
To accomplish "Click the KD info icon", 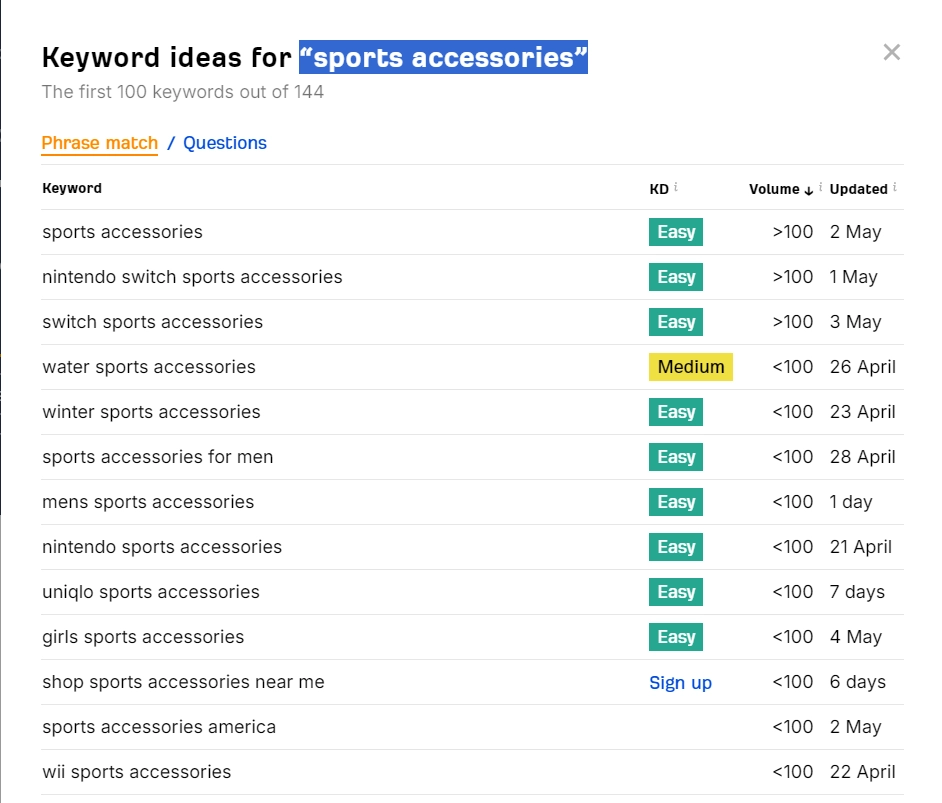I will click(676, 187).
